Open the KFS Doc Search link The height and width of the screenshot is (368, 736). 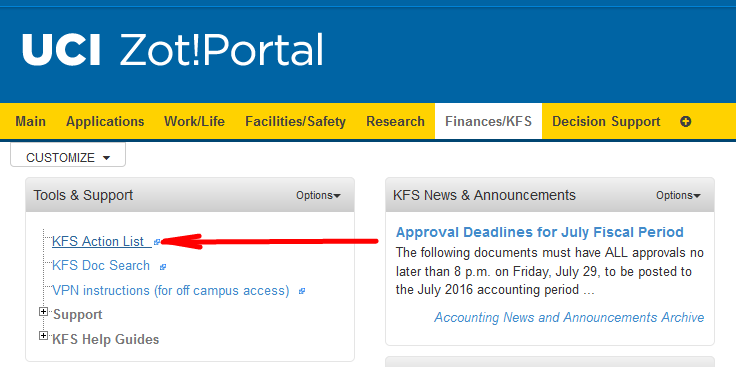pos(101,266)
